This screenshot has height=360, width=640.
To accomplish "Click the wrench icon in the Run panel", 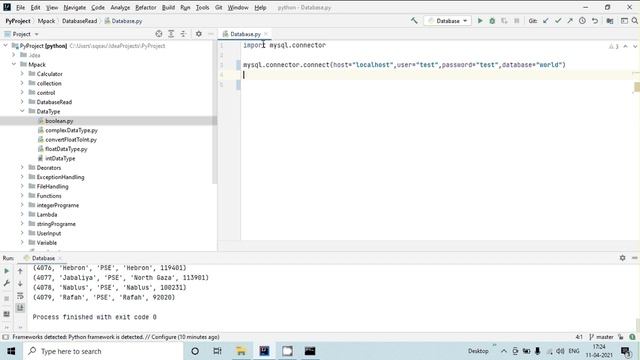I will tap(7, 283).
